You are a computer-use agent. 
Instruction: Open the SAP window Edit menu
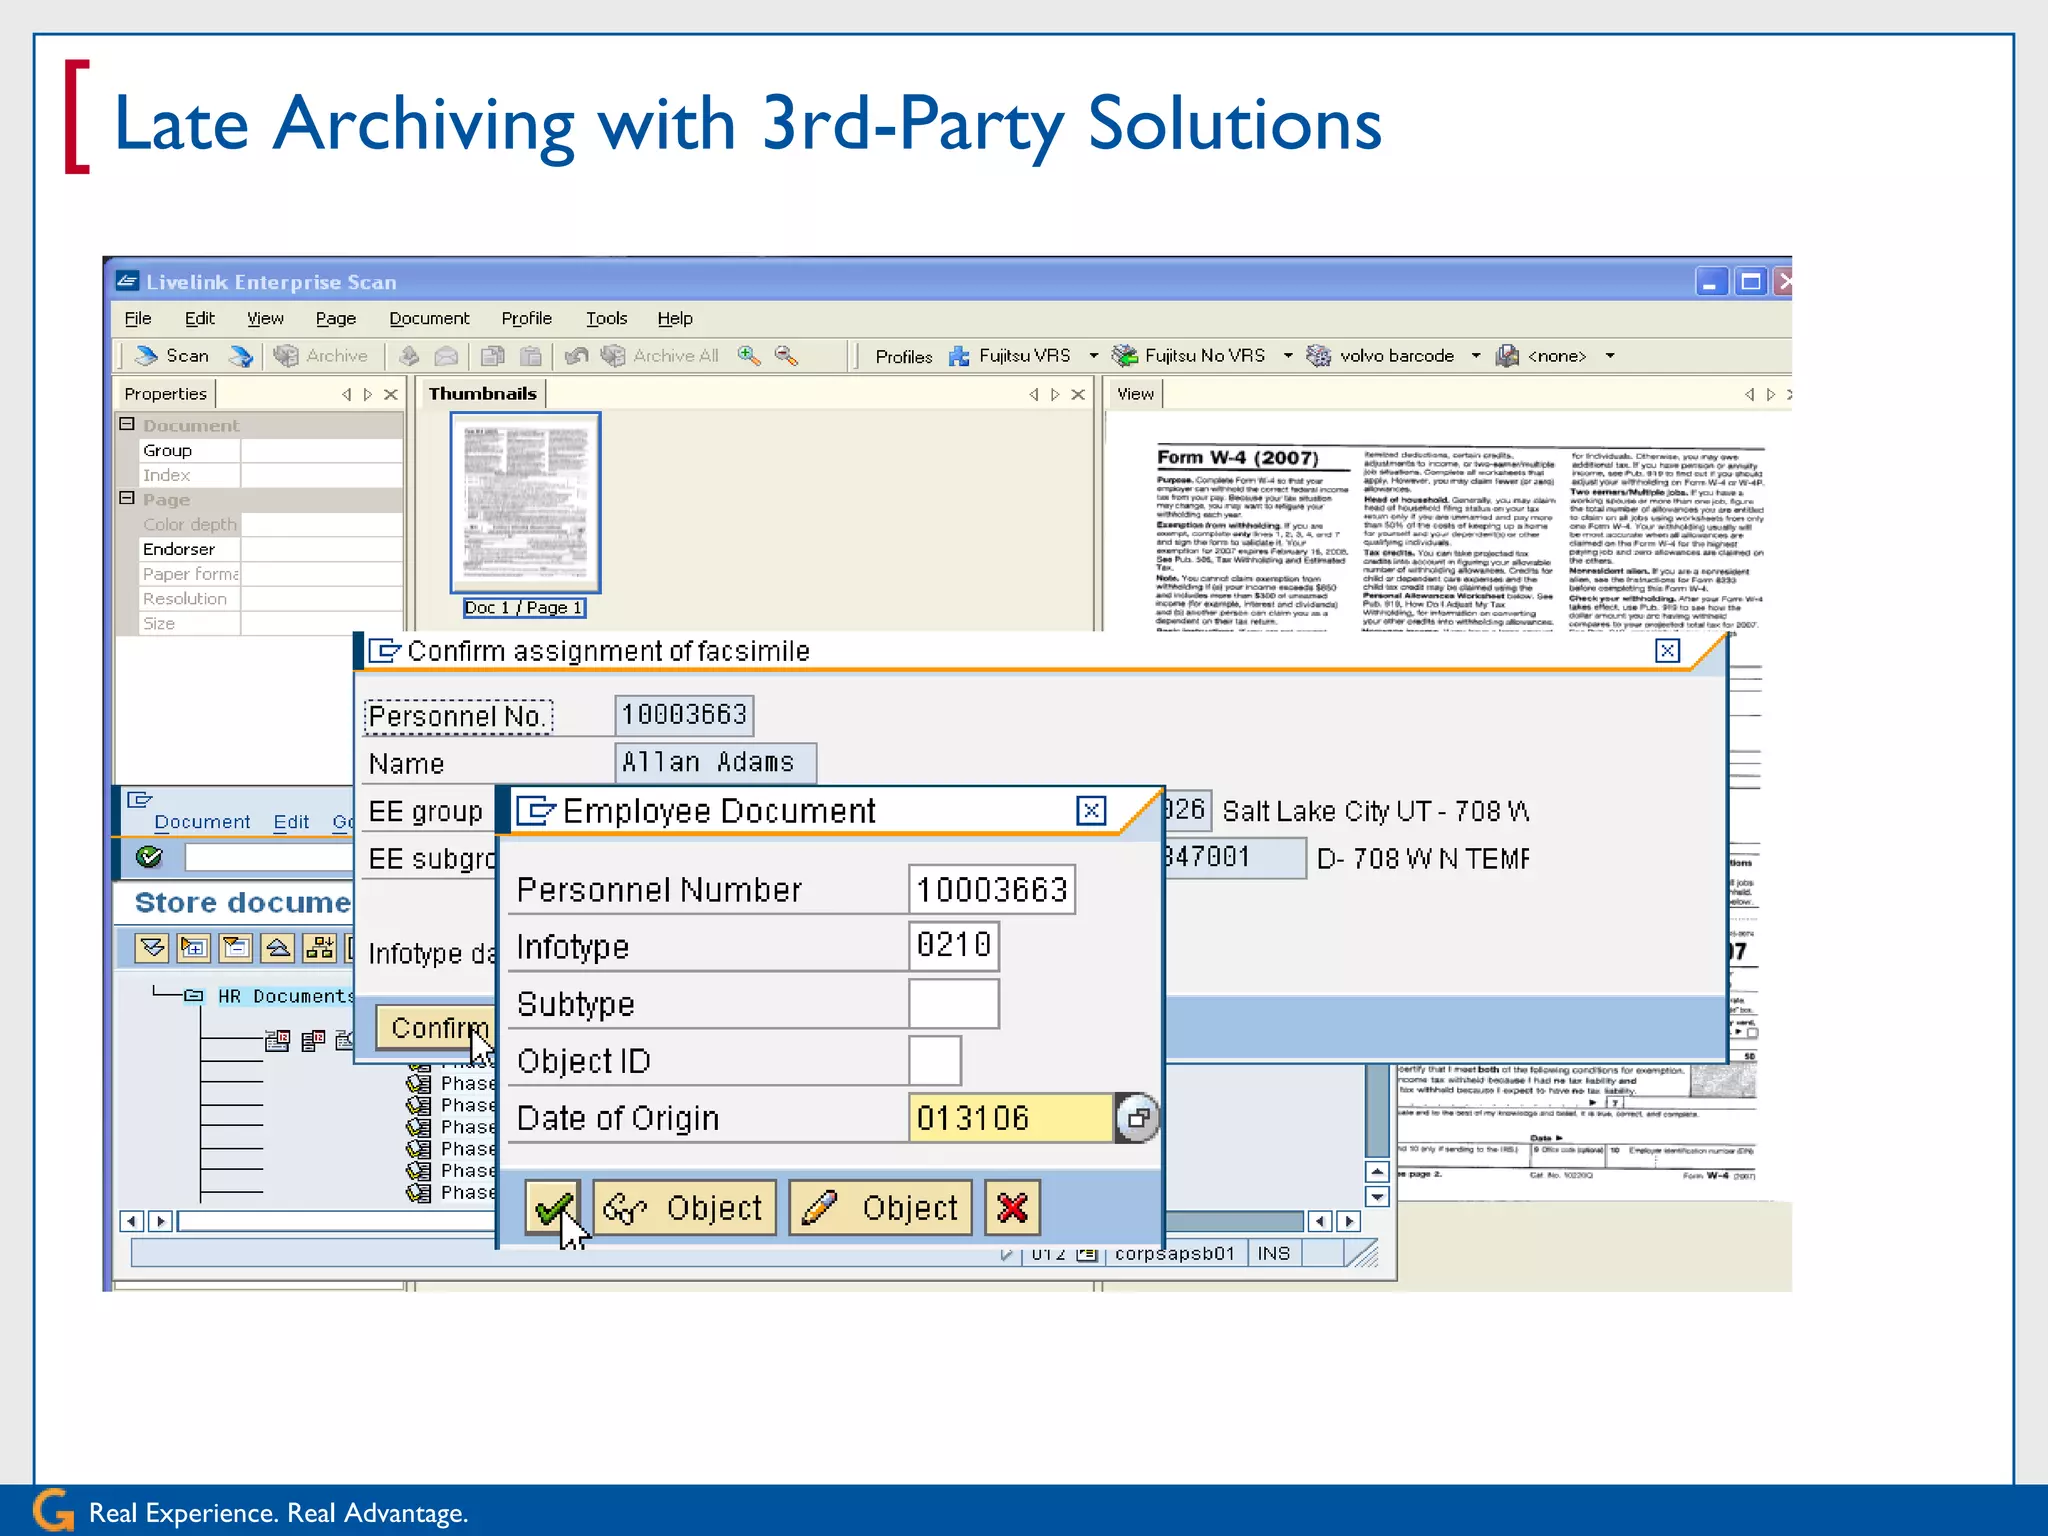click(x=291, y=822)
